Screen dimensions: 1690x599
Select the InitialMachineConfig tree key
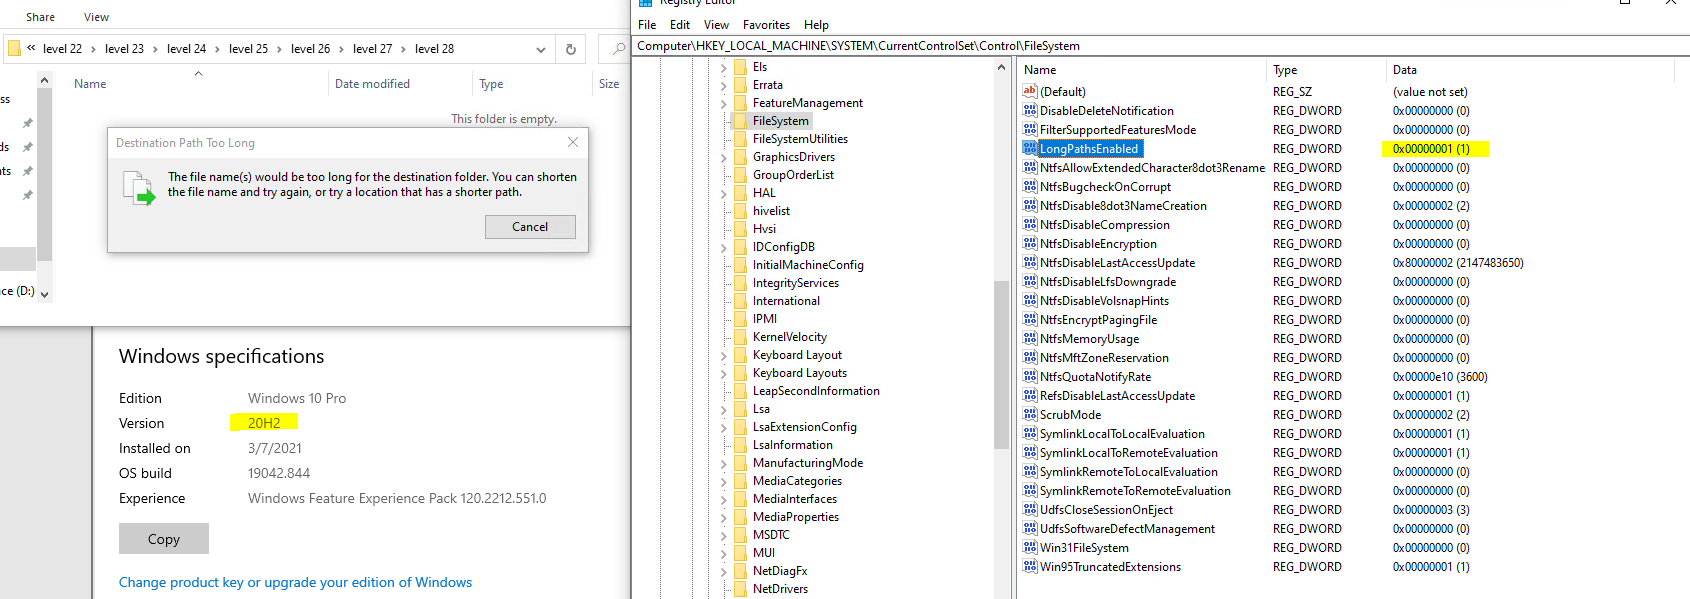tap(808, 265)
